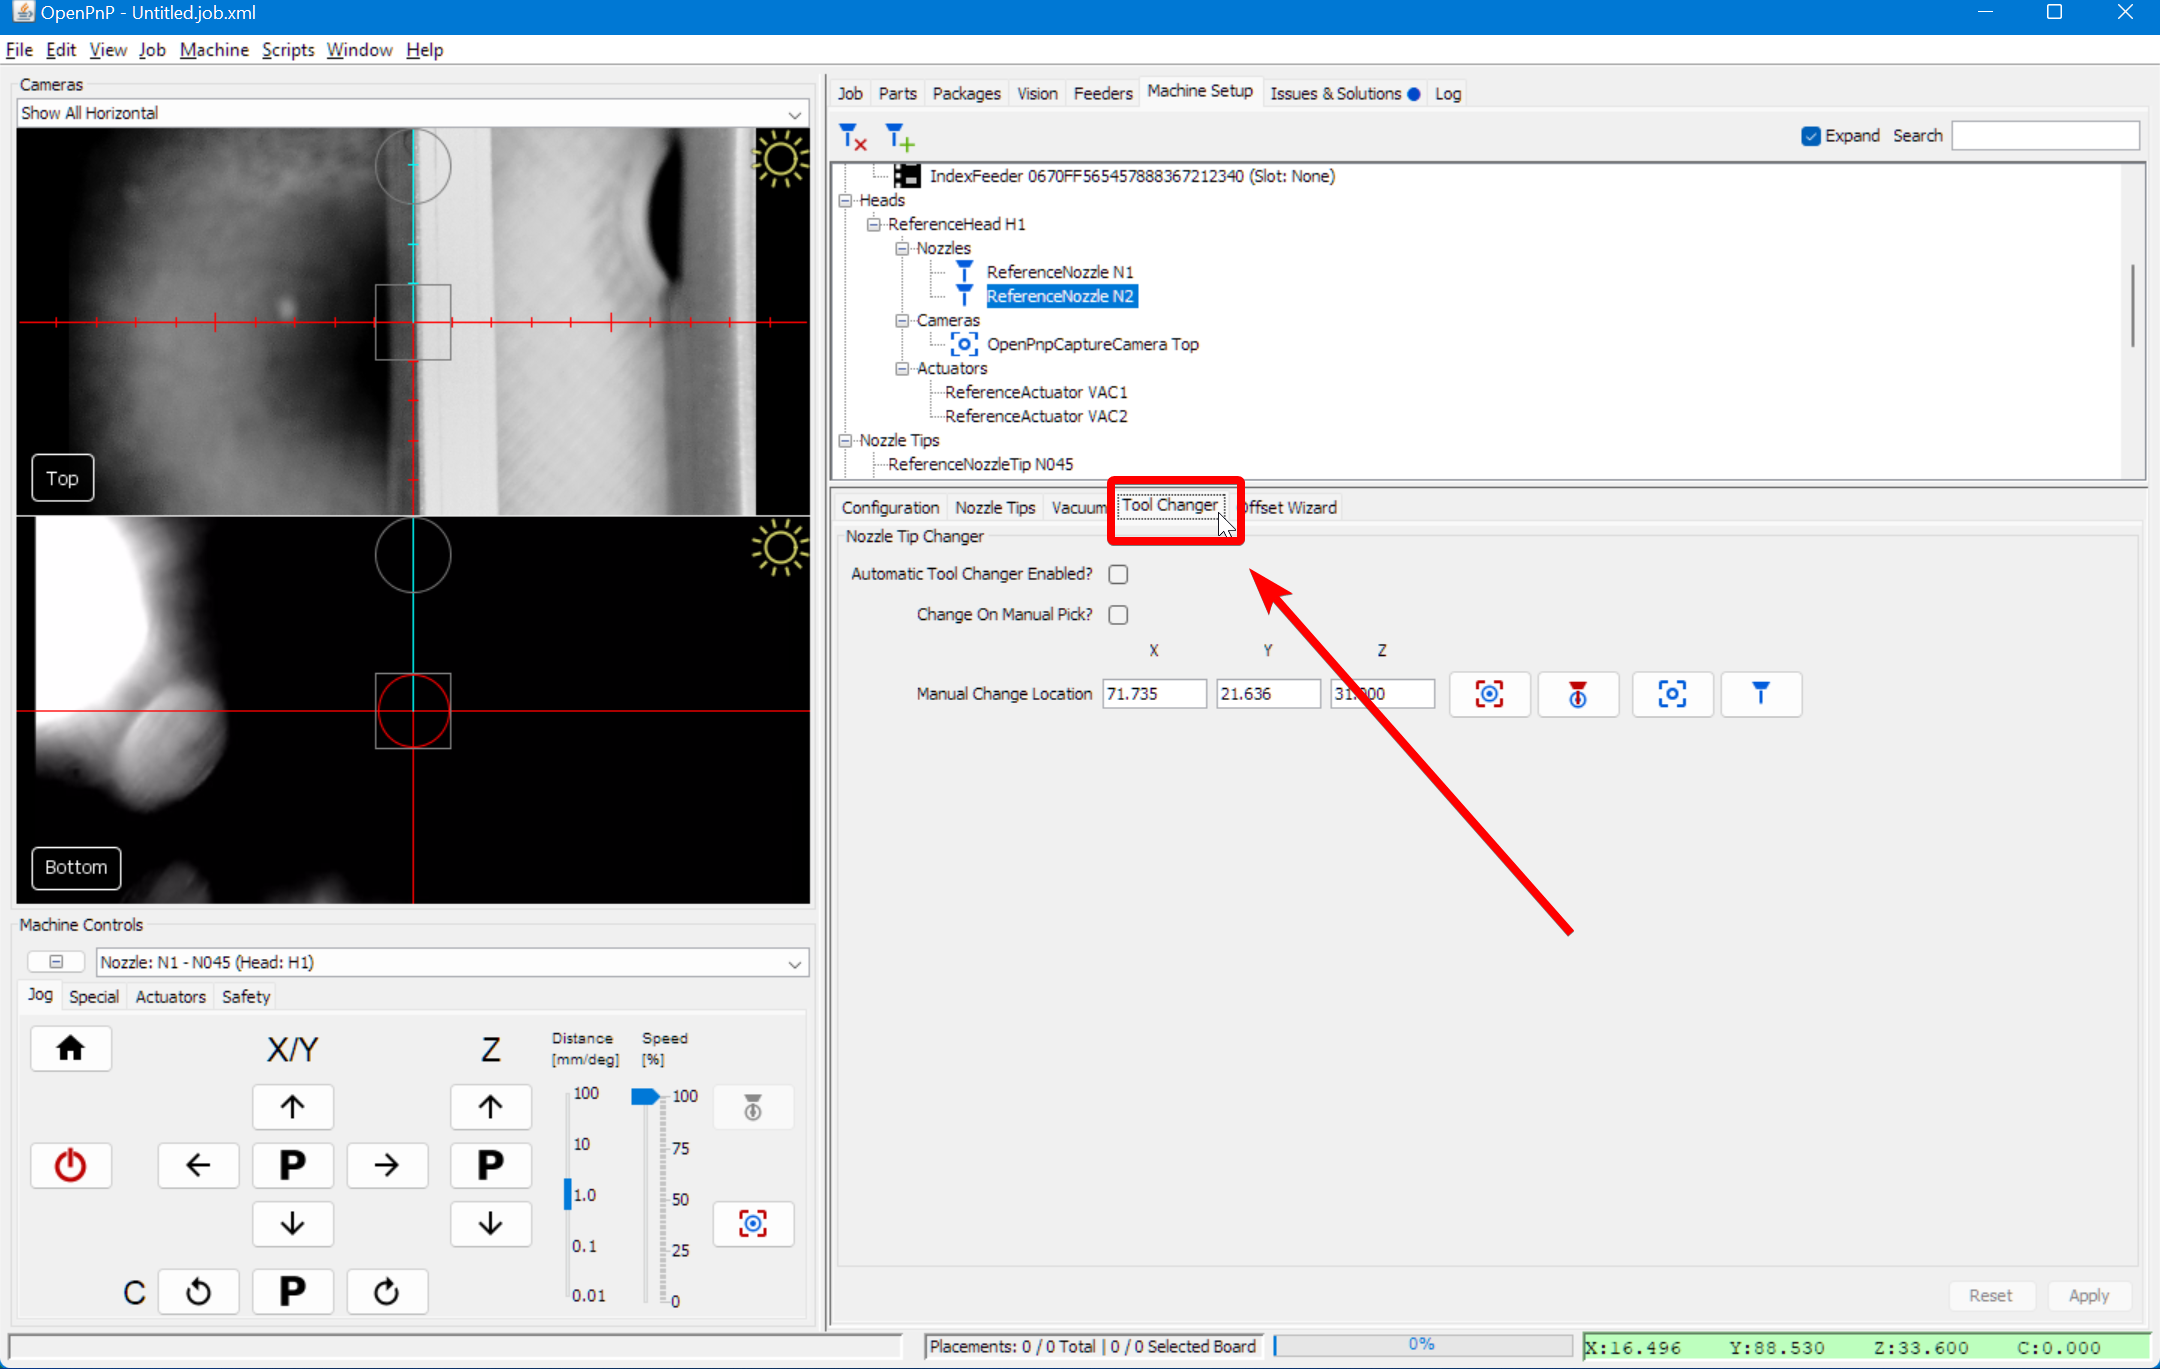Screen dimensions: 2160x1369
Task: Toggle Change On Manual Pick checkbox
Action: tap(1118, 614)
